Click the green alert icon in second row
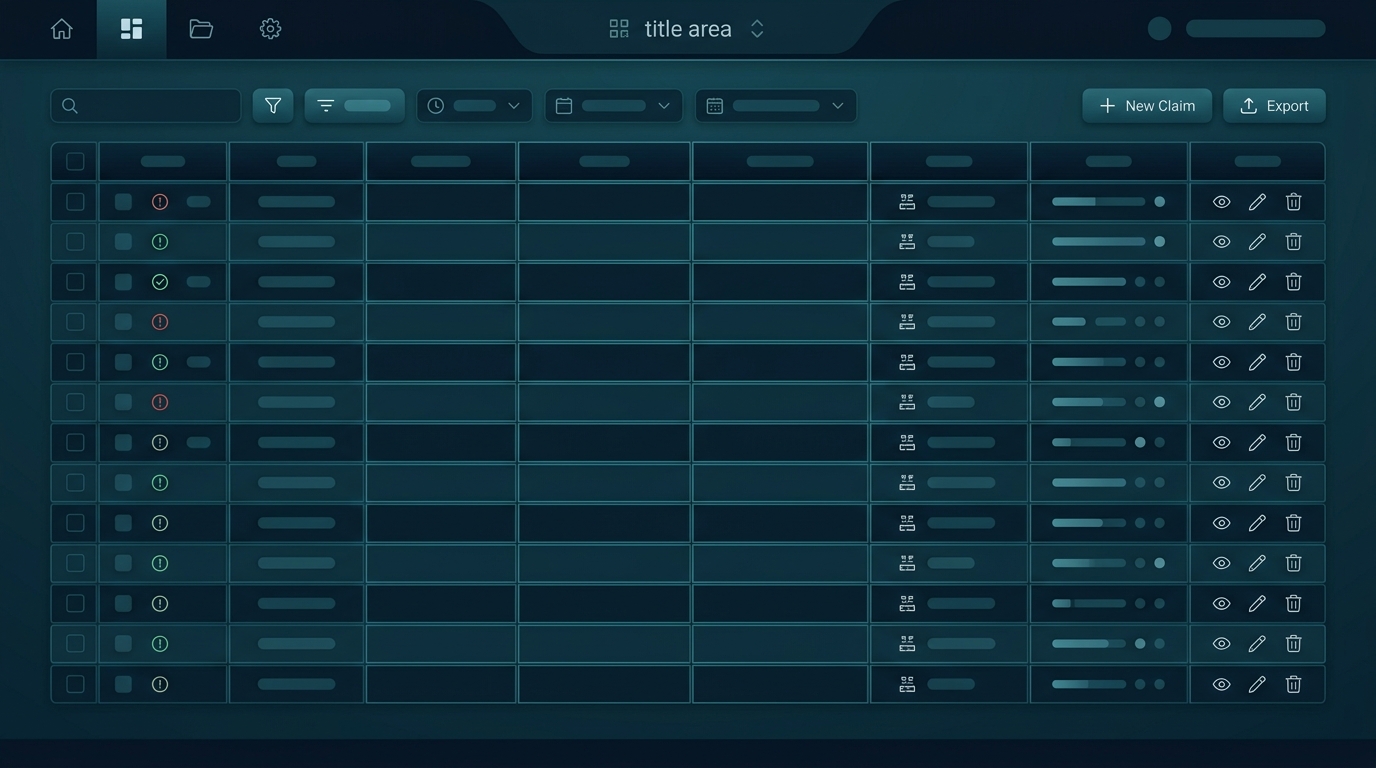 tap(160, 242)
